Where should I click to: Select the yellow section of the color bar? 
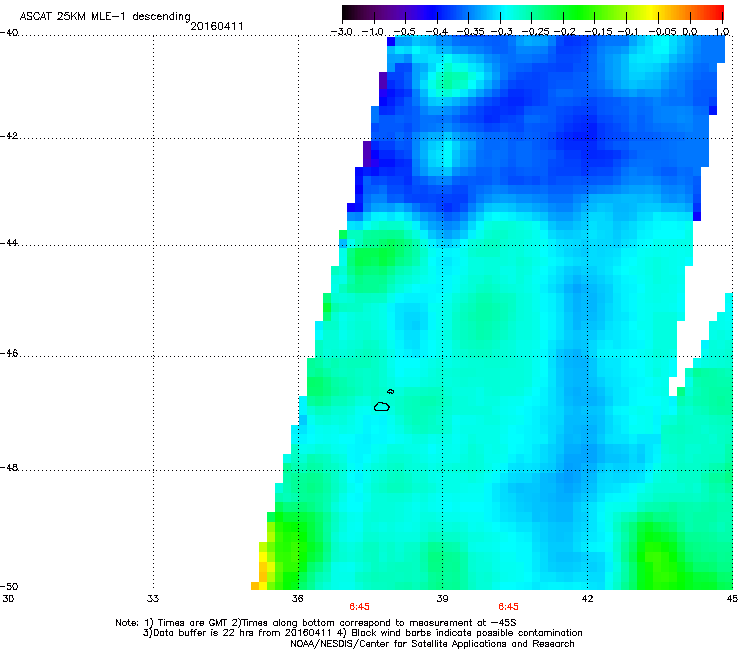[x=654, y=13]
